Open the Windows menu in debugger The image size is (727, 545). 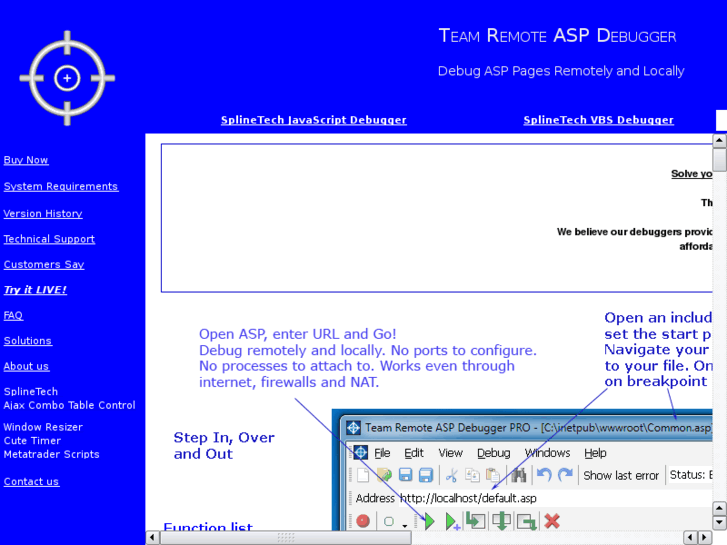pos(547,453)
